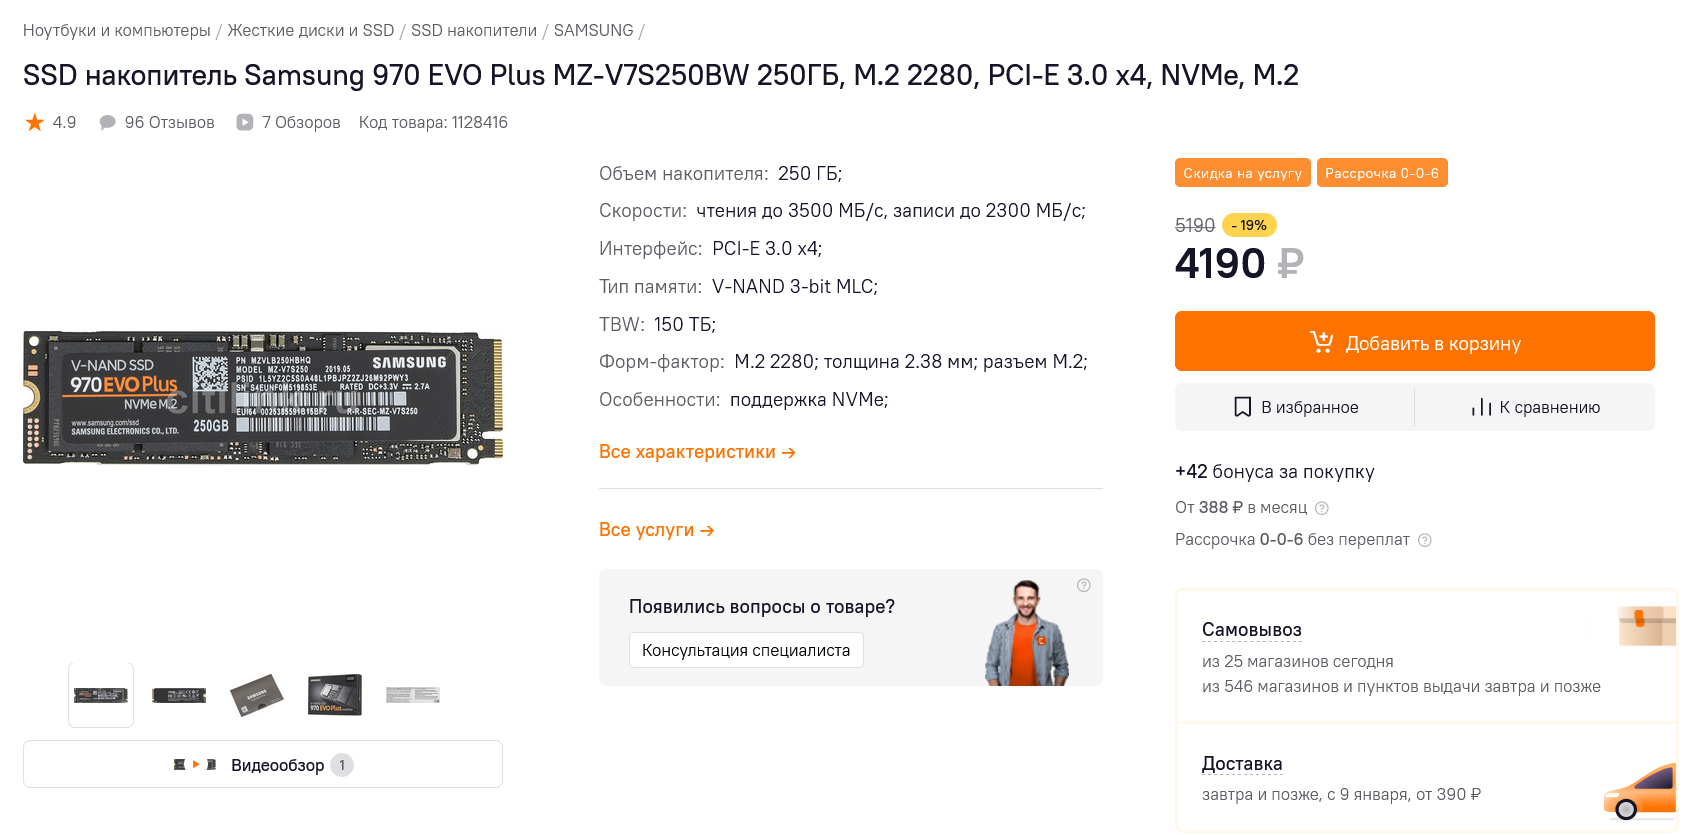Click the orange rating star icon

click(x=35, y=122)
